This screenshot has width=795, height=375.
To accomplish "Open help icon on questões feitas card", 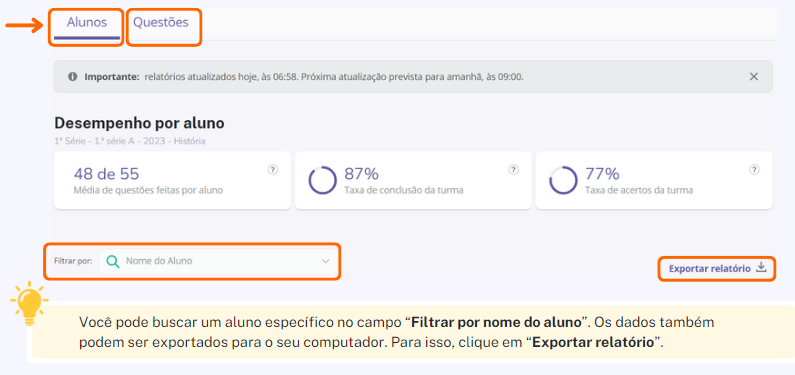I will pos(273,170).
